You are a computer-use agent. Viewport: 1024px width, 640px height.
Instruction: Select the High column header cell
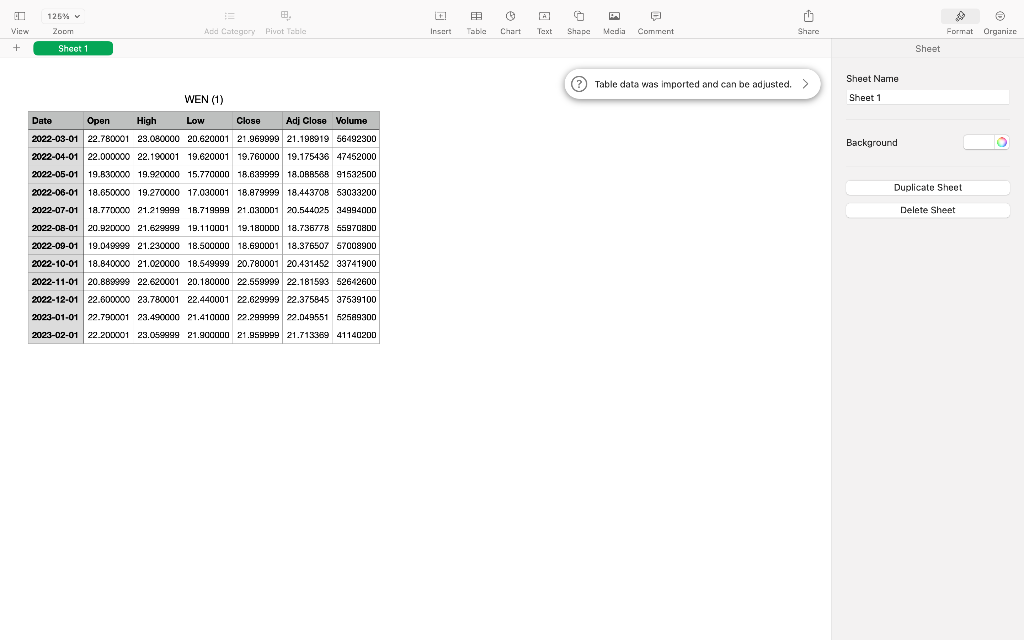(x=158, y=121)
